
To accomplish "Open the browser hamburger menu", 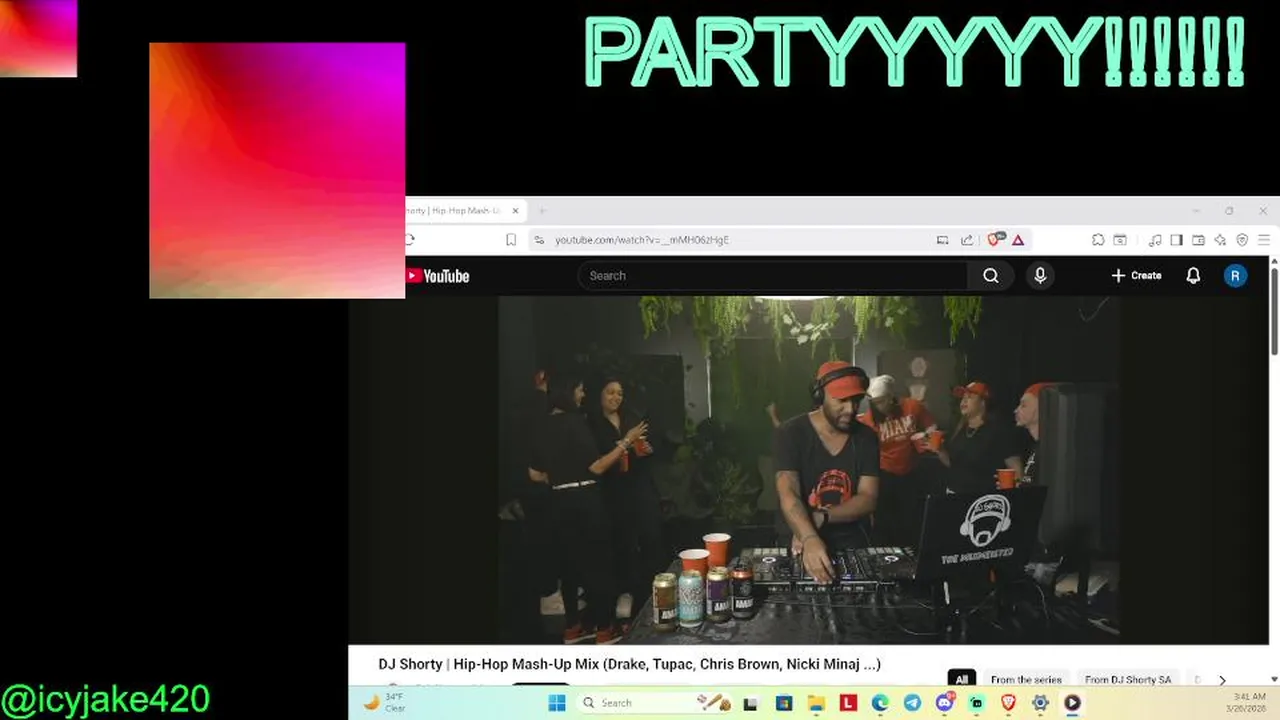I will point(1264,240).
